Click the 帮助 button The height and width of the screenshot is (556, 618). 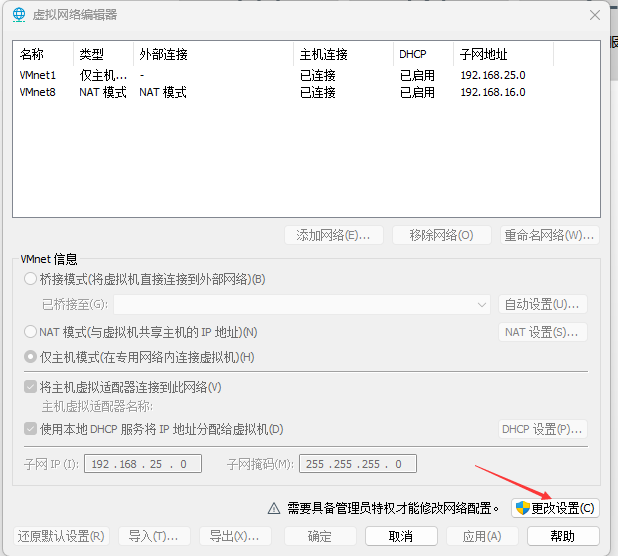(563, 536)
